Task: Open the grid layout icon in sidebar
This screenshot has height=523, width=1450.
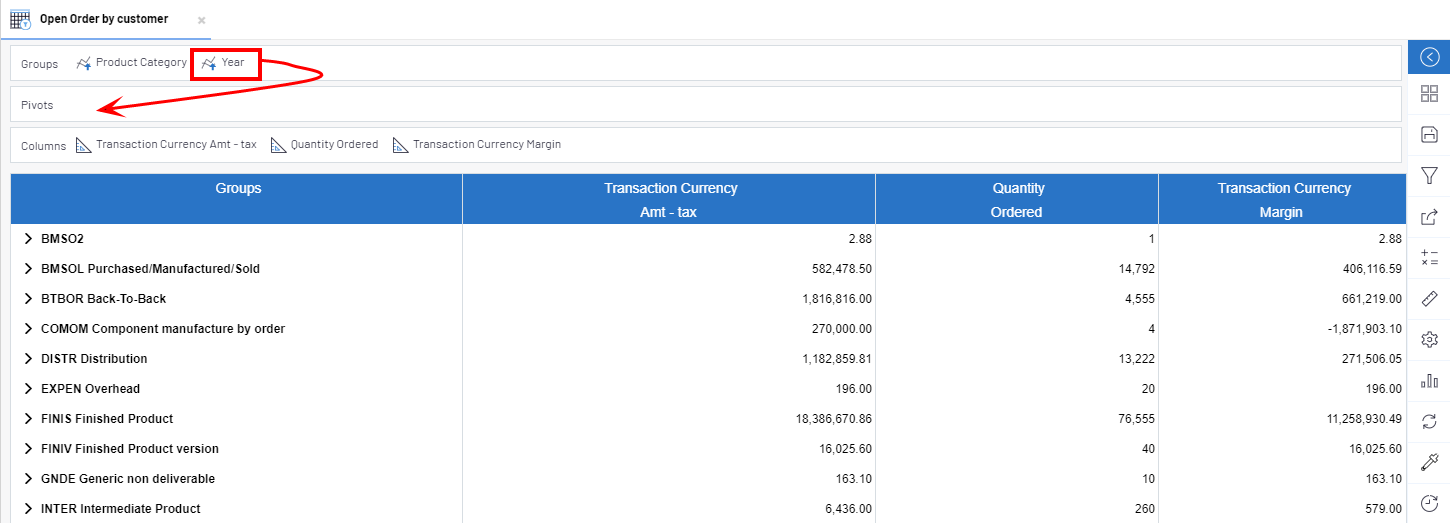Action: coord(1429,94)
